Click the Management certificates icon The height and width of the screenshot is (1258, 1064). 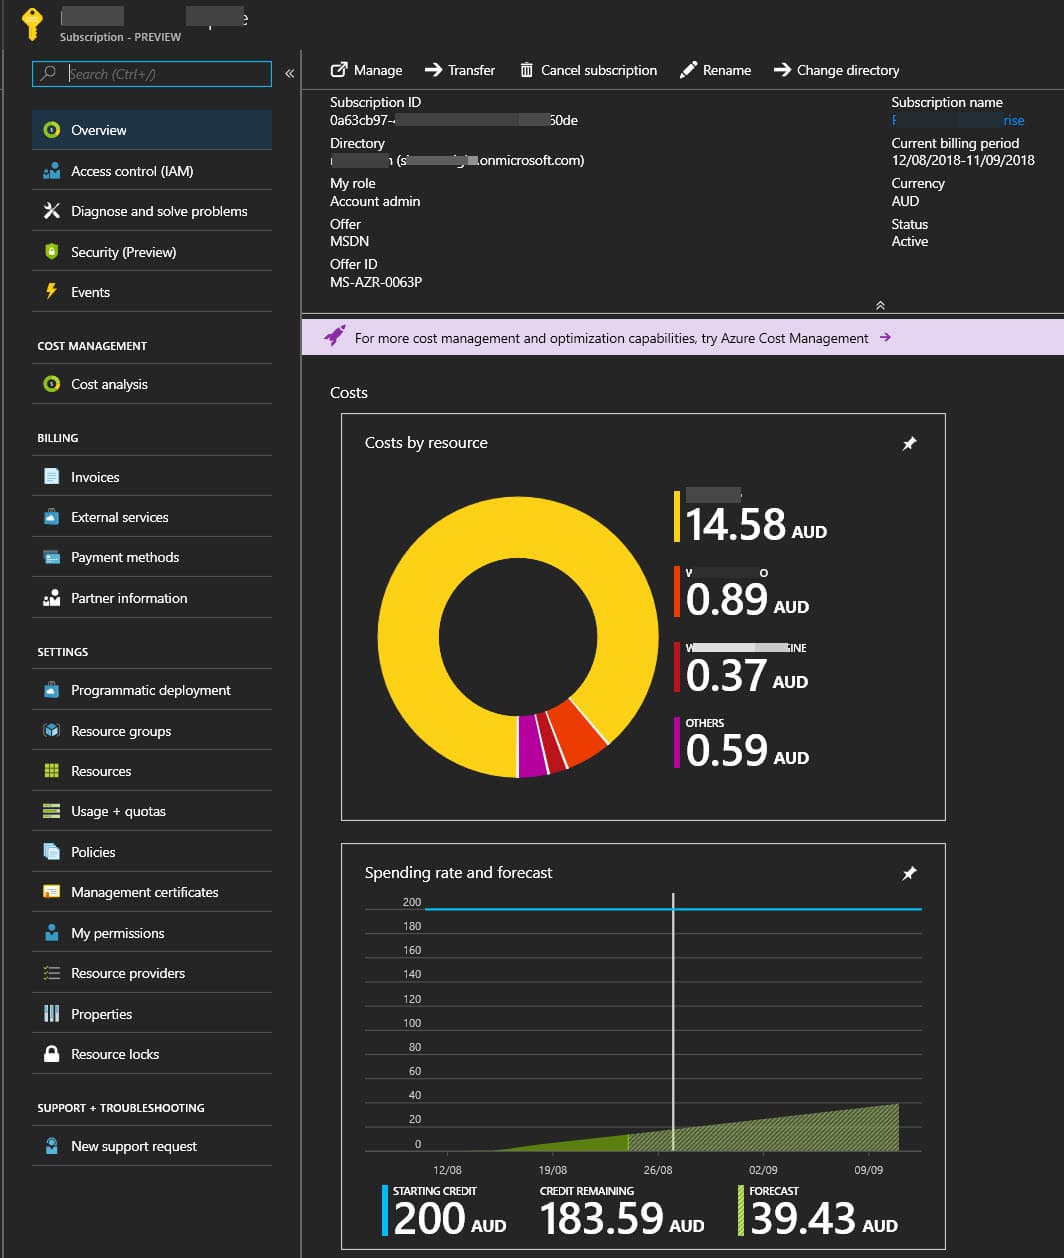tap(52, 892)
